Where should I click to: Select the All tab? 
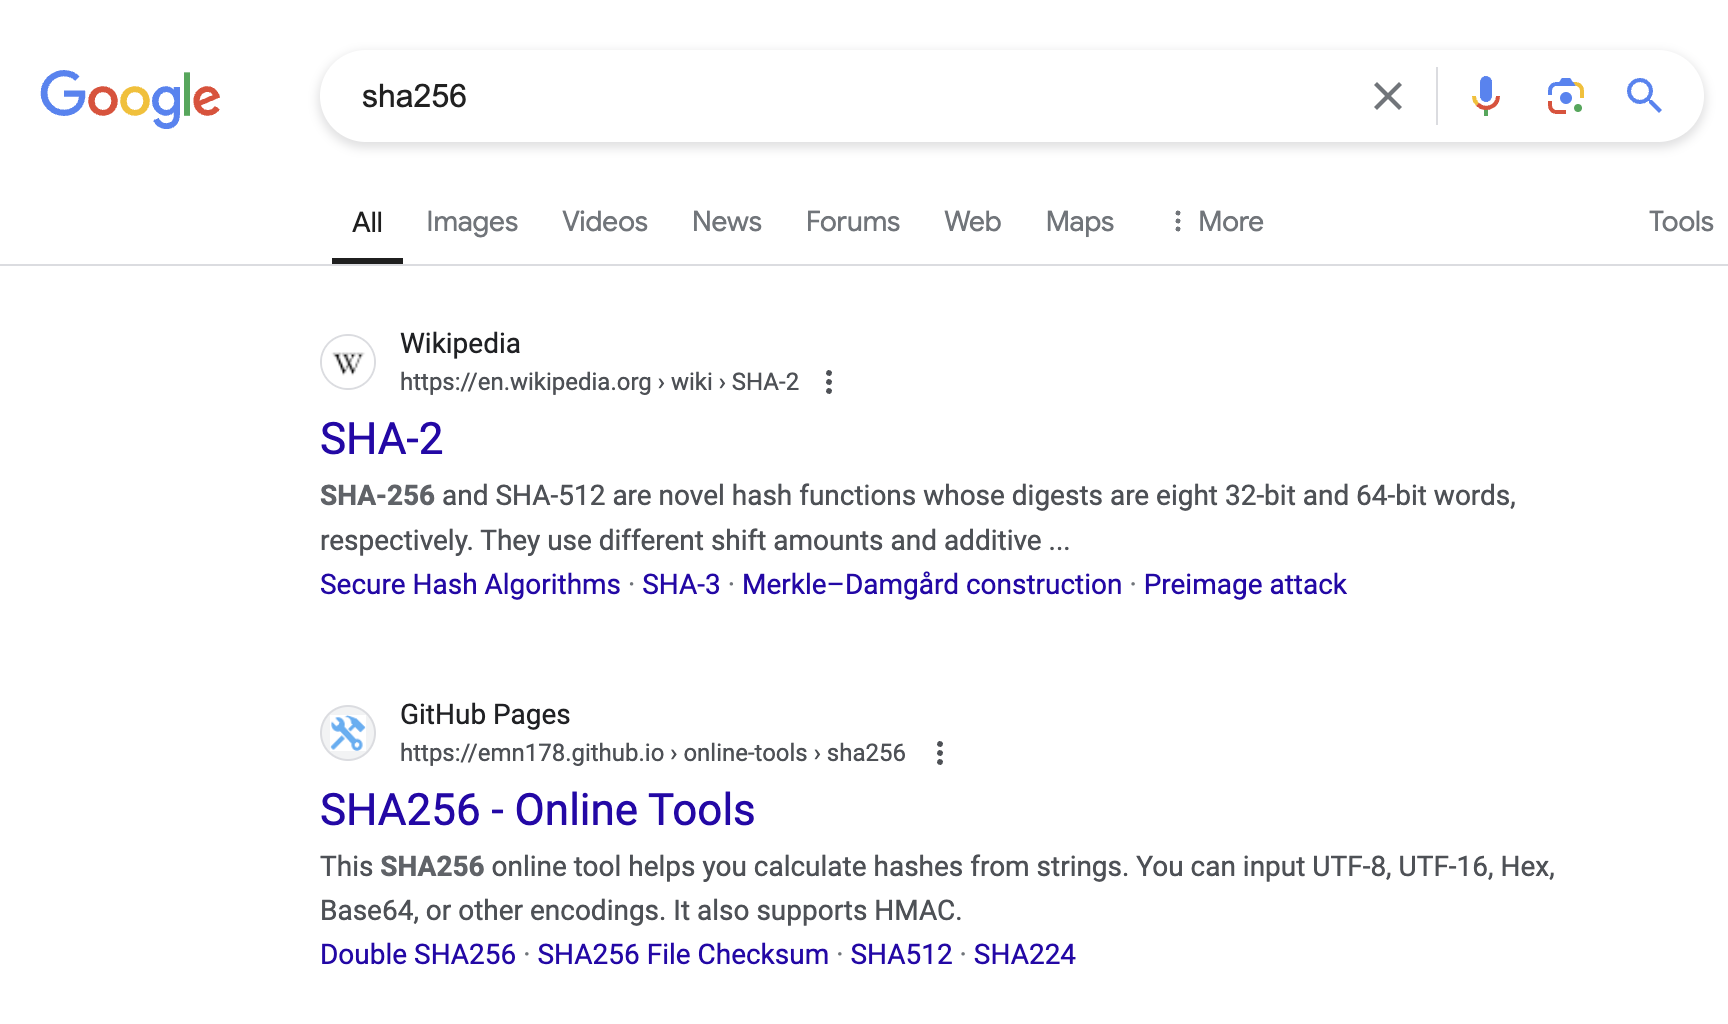pyautogui.click(x=367, y=222)
